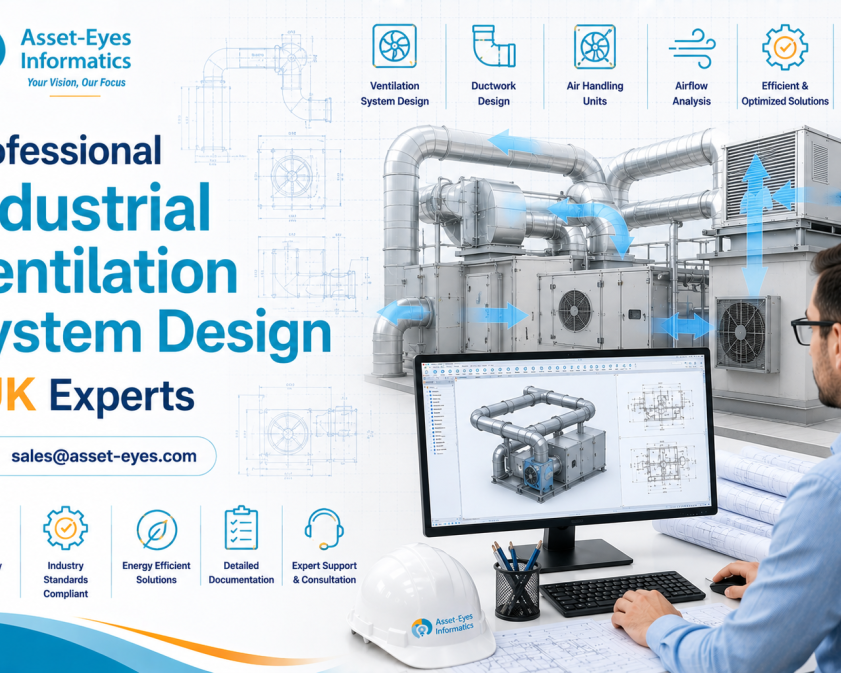Viewport: 841px width, 673px height.
Task: Click the Expert Support headset icon
Action: (324, 529)
